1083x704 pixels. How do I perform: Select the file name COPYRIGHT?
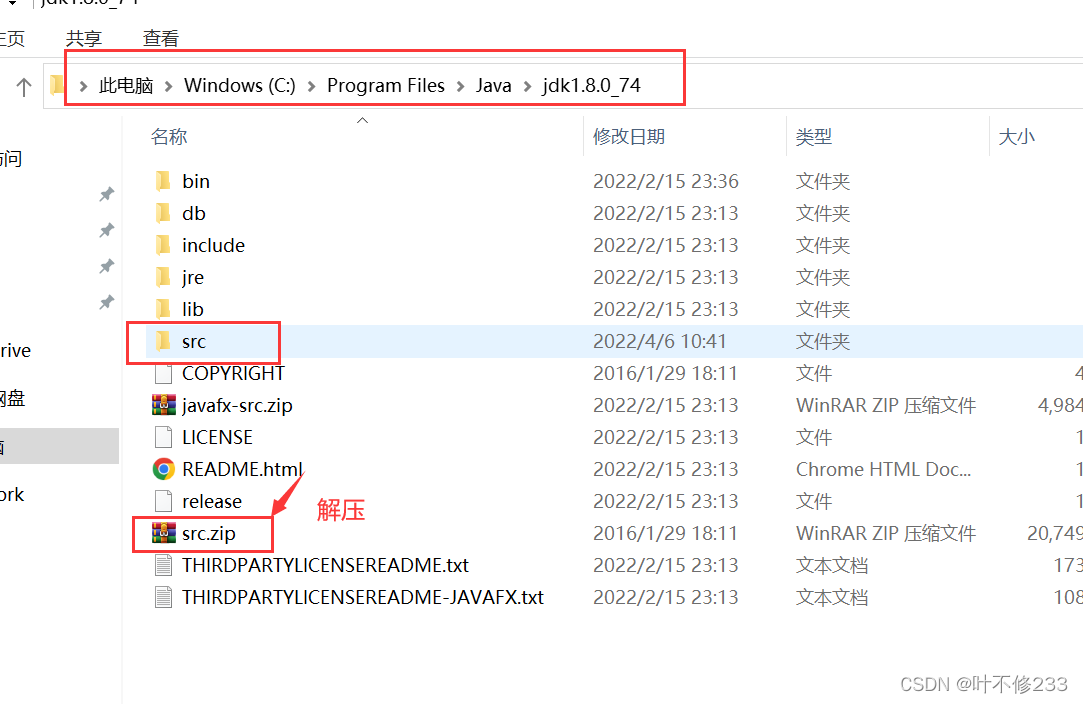(x=233, y=373)
